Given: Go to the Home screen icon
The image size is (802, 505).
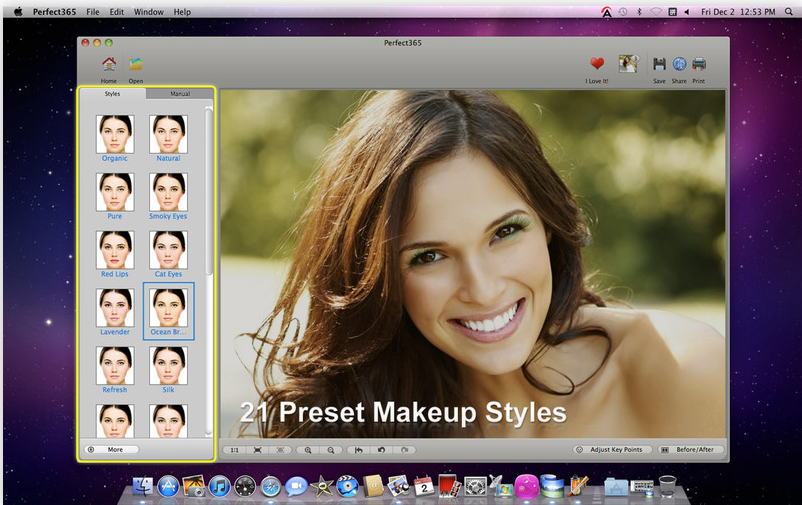Looking at the screenshot, I should pos(108,64).
